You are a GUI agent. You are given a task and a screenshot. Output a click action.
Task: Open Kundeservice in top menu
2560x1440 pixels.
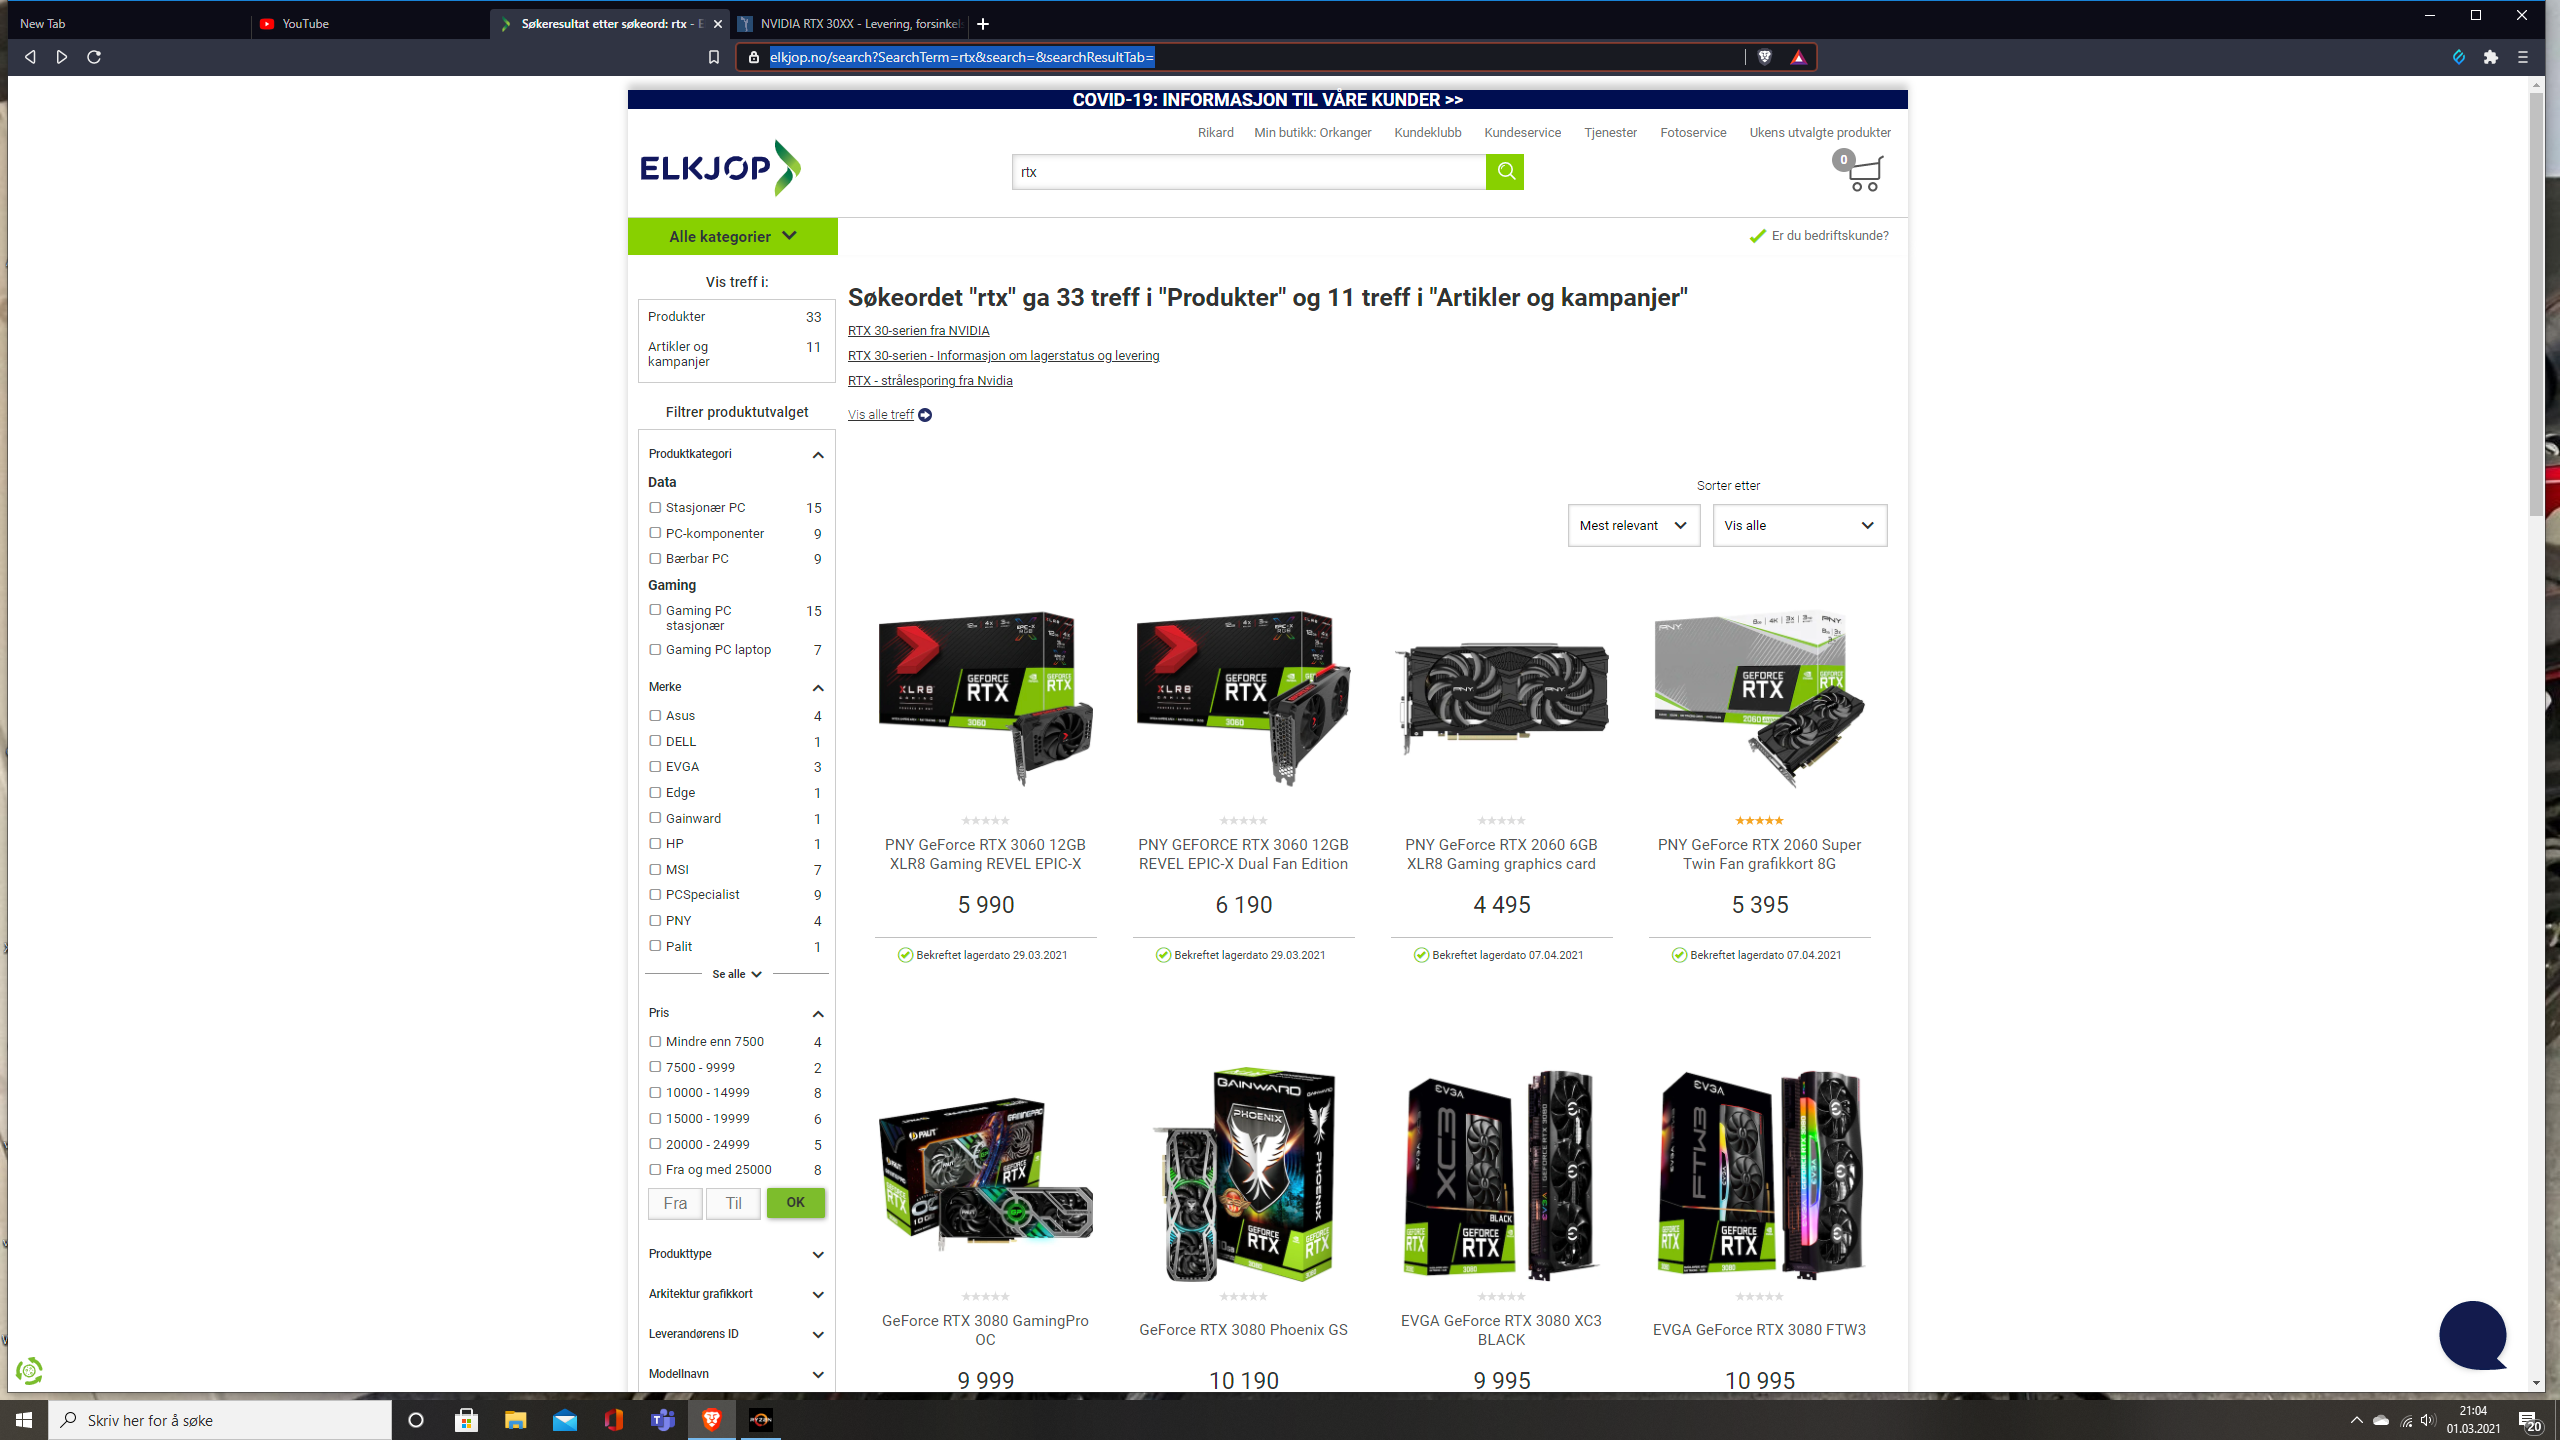[x=1522, y=133]
